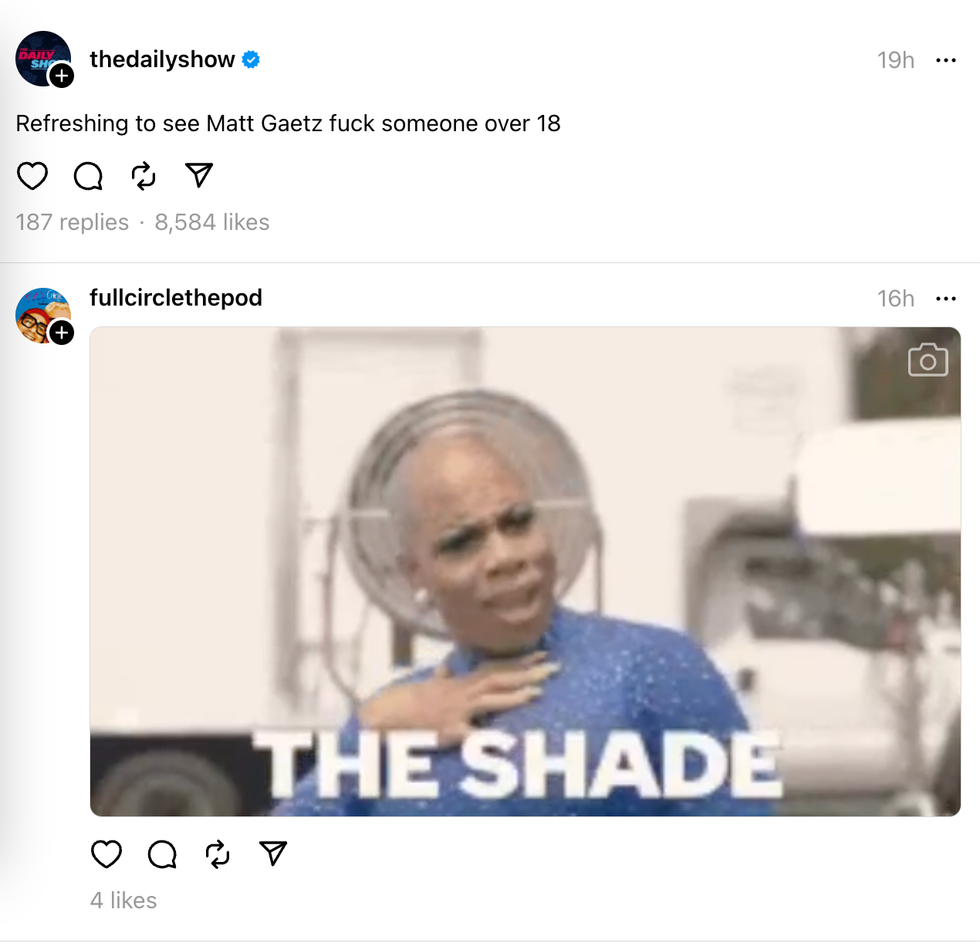Viewport: 980px width, 943px height.
Task: Open more options menu on fullcirclethepod reply
Action: click(946, 299)
